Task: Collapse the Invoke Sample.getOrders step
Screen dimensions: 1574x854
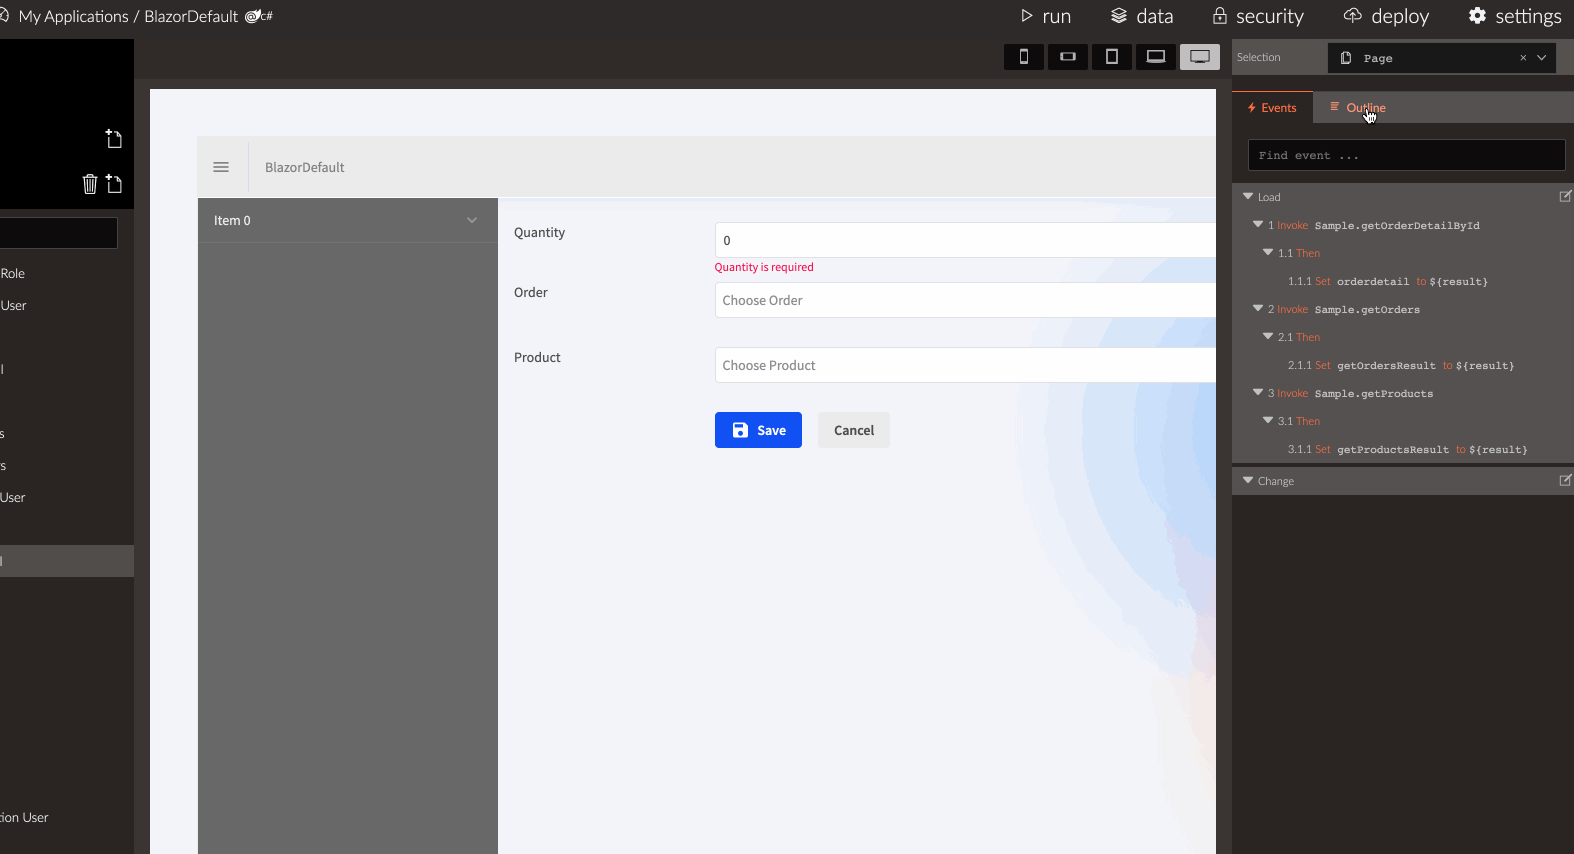Action: [x=1258, y=309]
